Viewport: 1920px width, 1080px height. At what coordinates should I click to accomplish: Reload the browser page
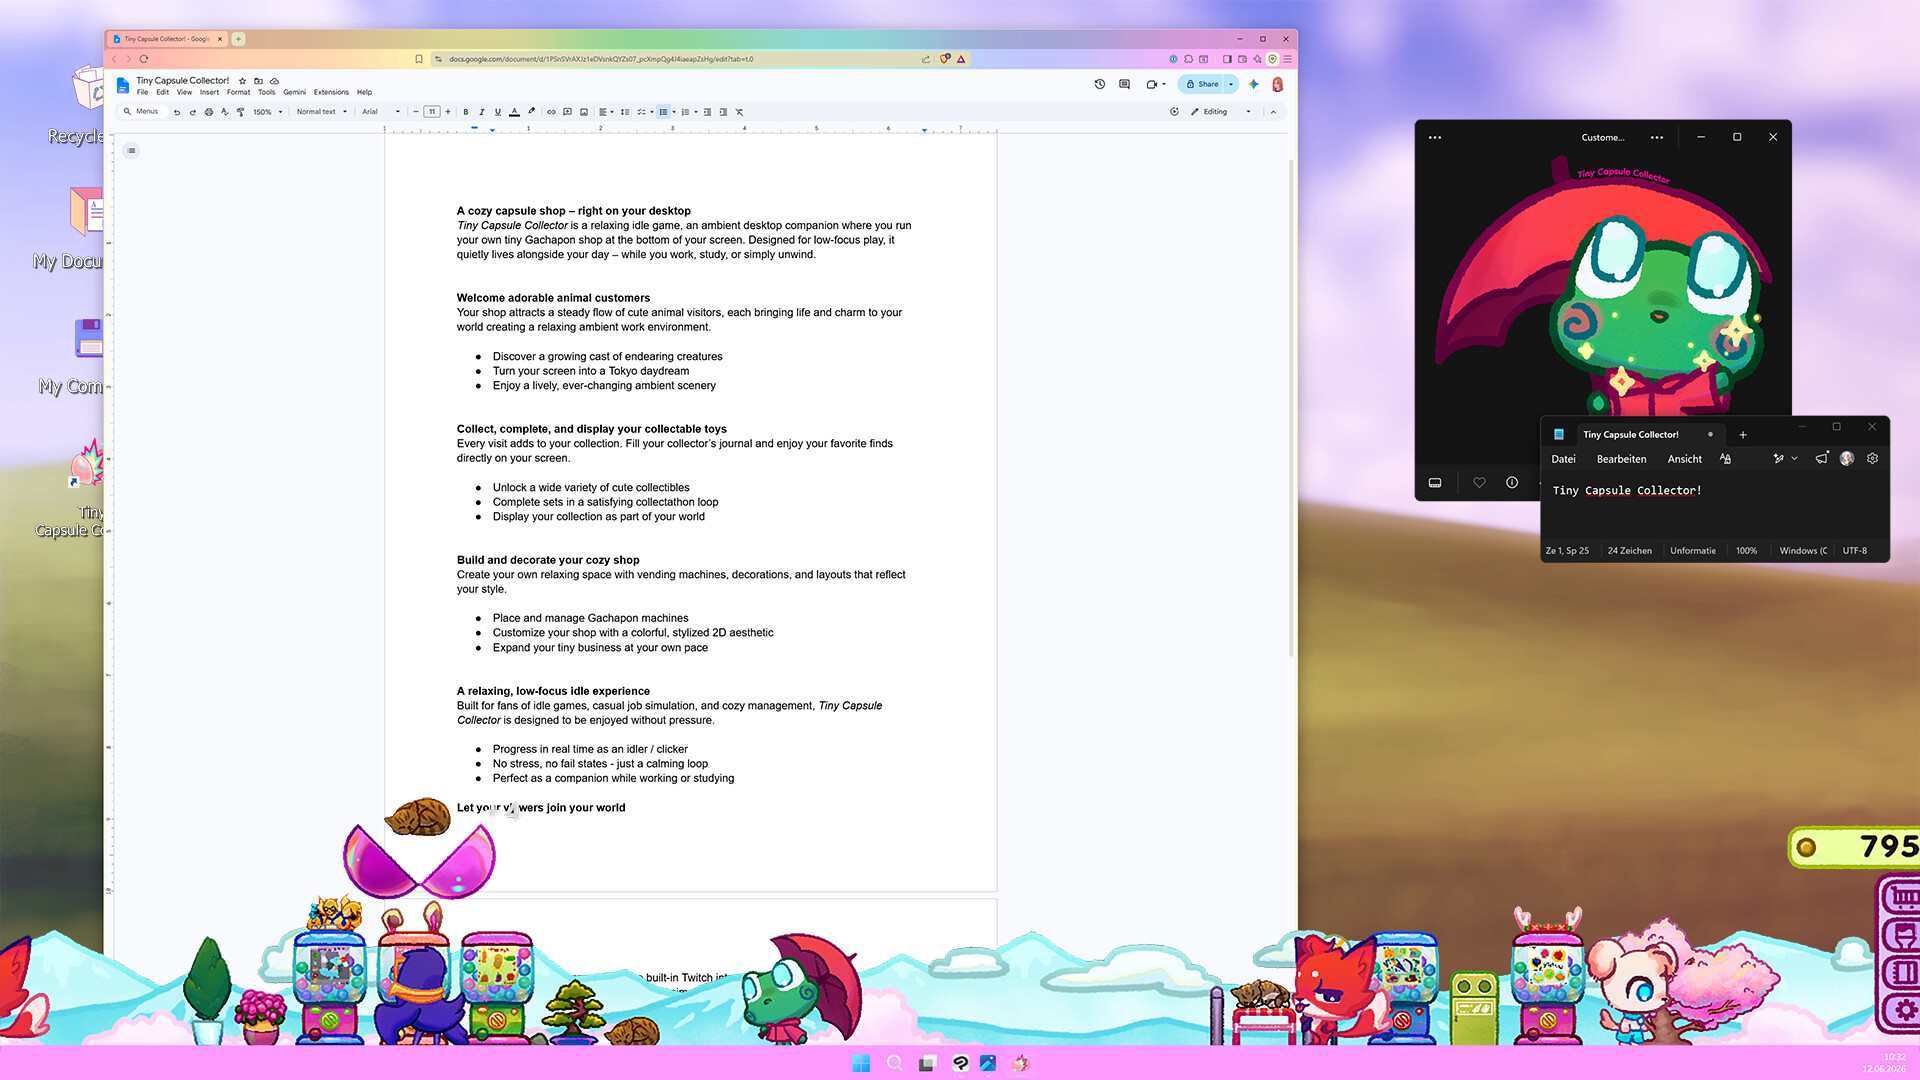click(x=144, y=59)
